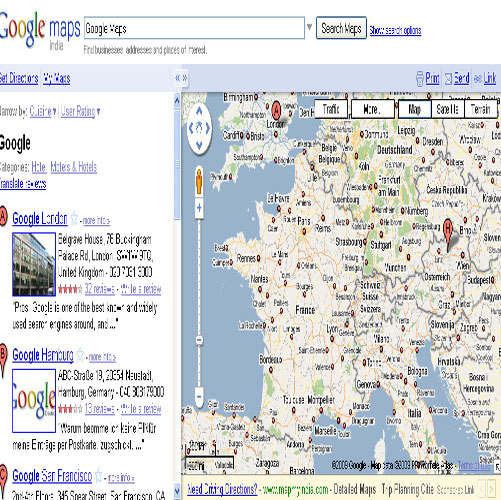The height and width of the screenshot is (500, 501).
Task: Write a review for Google London
Action: [x=141, y=289]
